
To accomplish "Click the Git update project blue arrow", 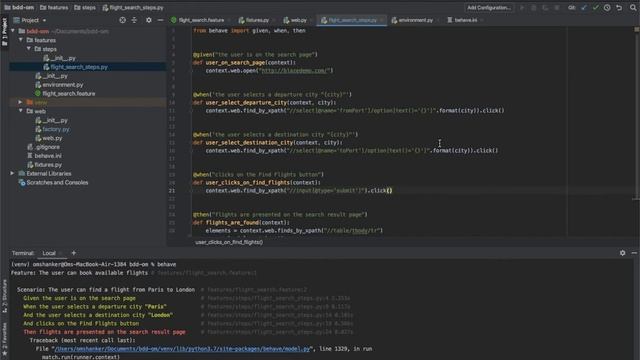I will [x=584, y=8].
